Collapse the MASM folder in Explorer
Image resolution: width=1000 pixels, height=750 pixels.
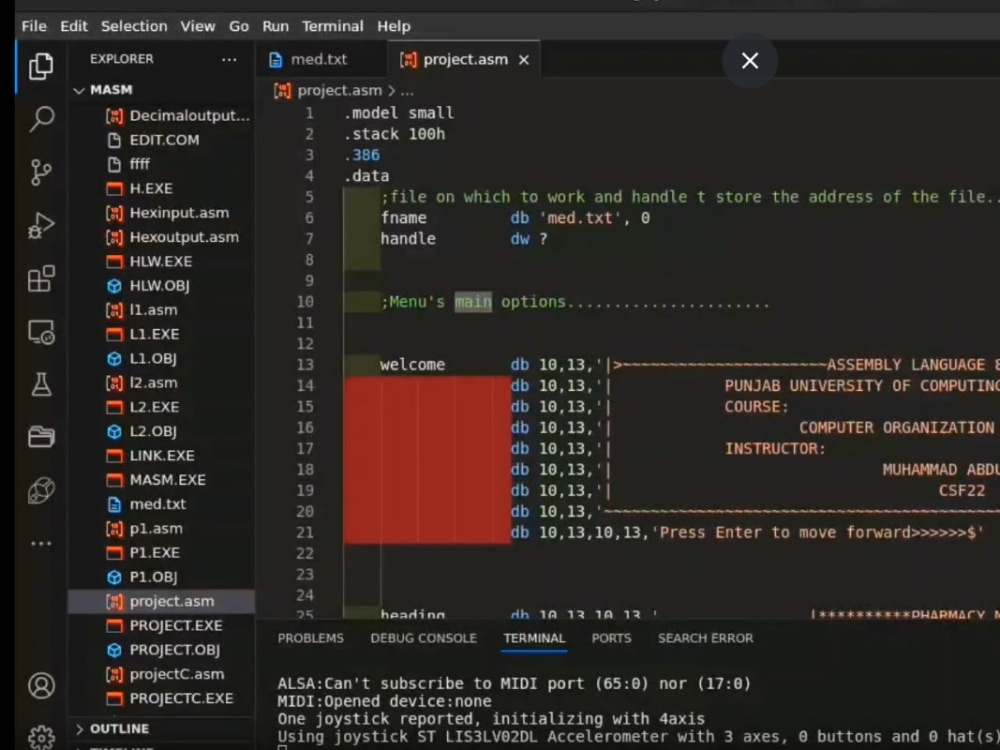[78, 89]
